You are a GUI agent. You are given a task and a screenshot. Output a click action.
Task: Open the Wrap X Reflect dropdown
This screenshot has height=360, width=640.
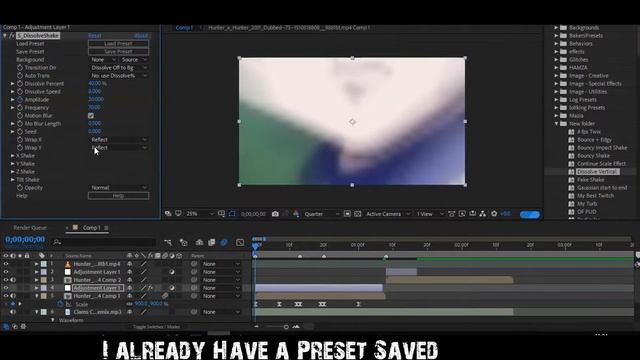118,140
